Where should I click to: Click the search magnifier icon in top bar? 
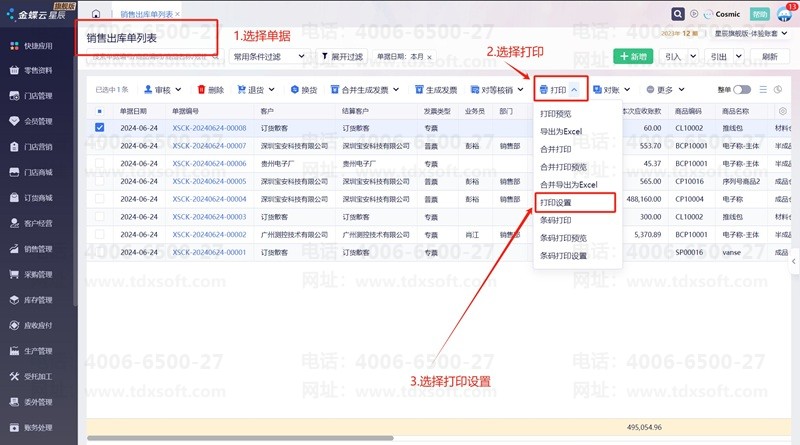[x=680, y=15]
